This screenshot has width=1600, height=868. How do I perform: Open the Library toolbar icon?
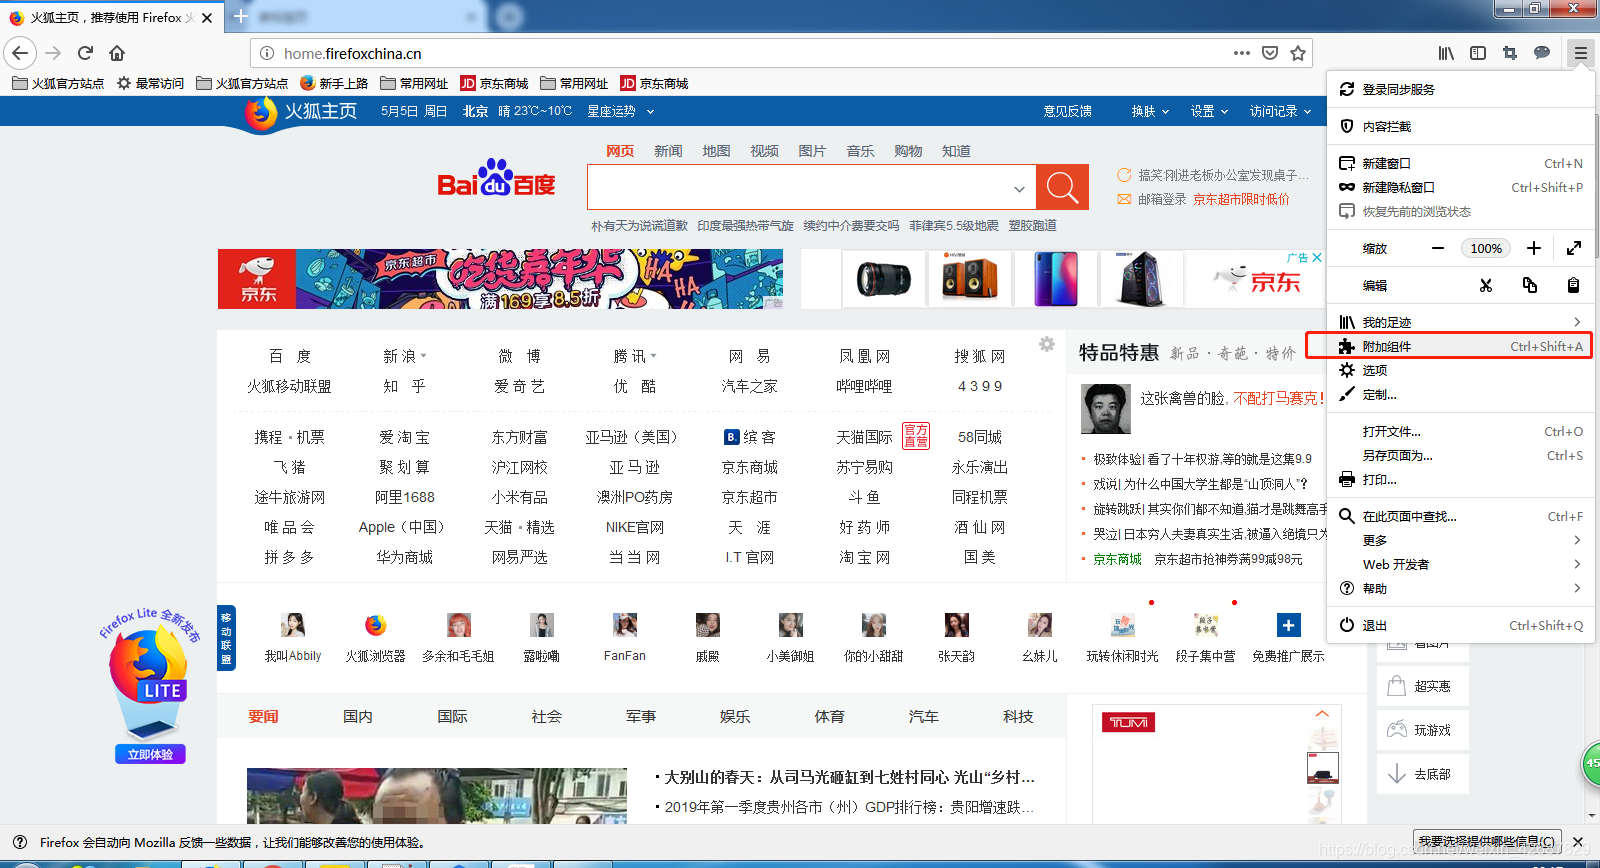click(1446, 53)
